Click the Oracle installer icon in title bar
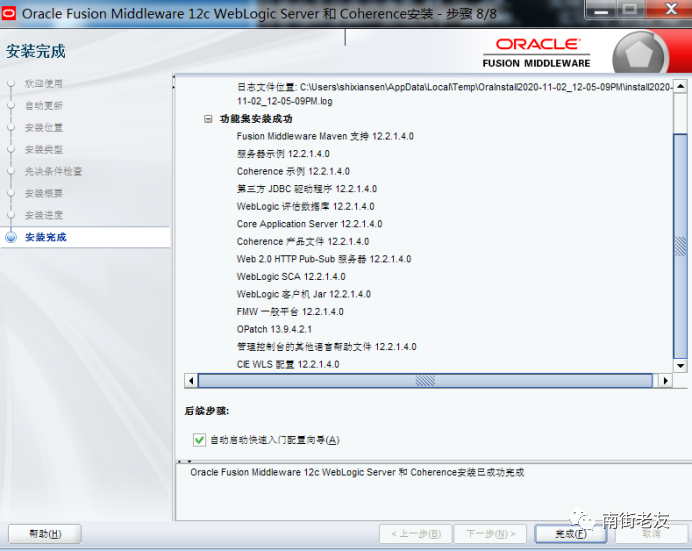This screenshot has width=692, height=551. click(9, 13)
